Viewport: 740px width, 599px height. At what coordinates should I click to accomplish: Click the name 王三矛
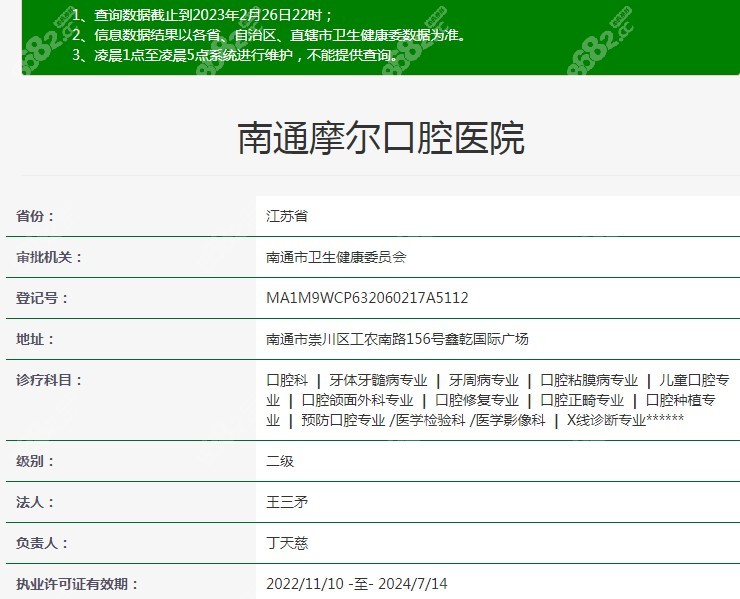[x=287, y=502]
